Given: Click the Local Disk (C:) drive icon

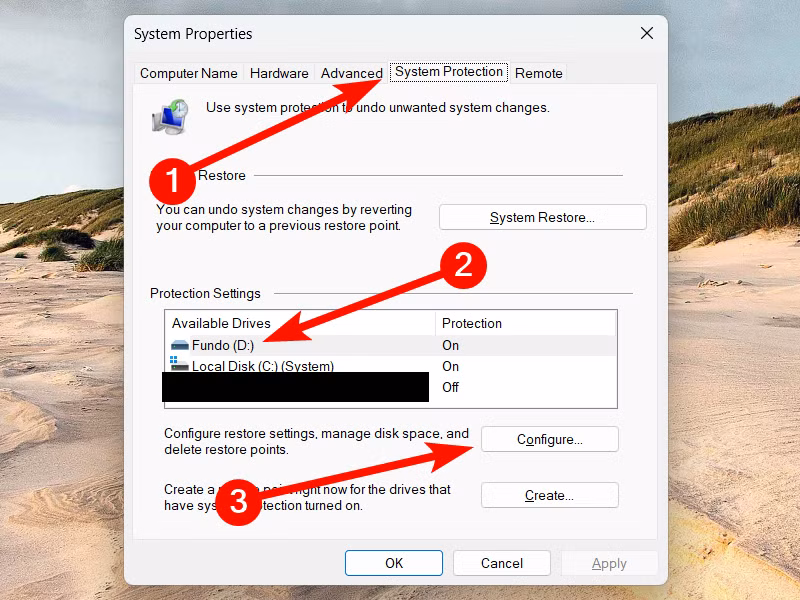Looking at the screenshot, I should click(180, 366).
